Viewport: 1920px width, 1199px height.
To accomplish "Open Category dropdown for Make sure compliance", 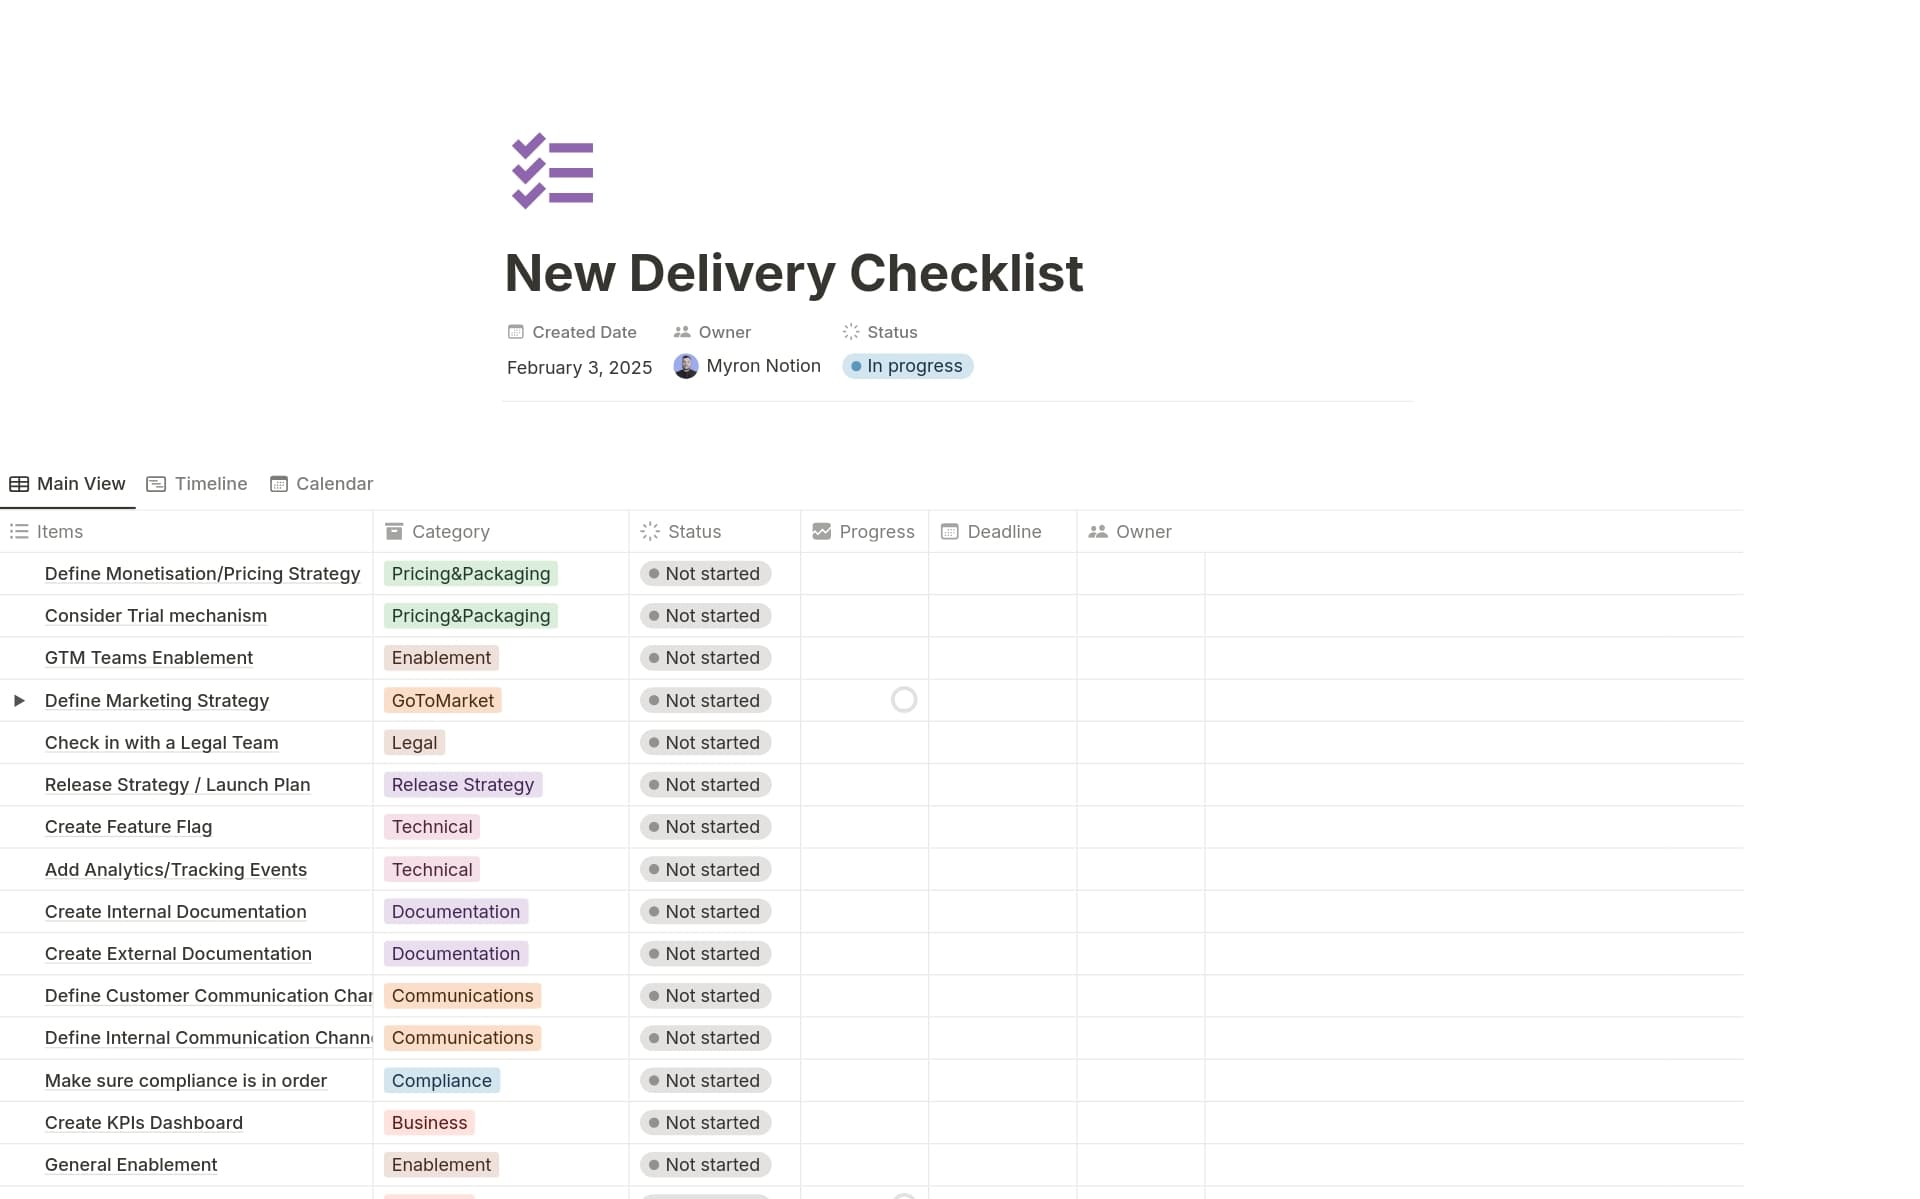I will coord(441,1080).
